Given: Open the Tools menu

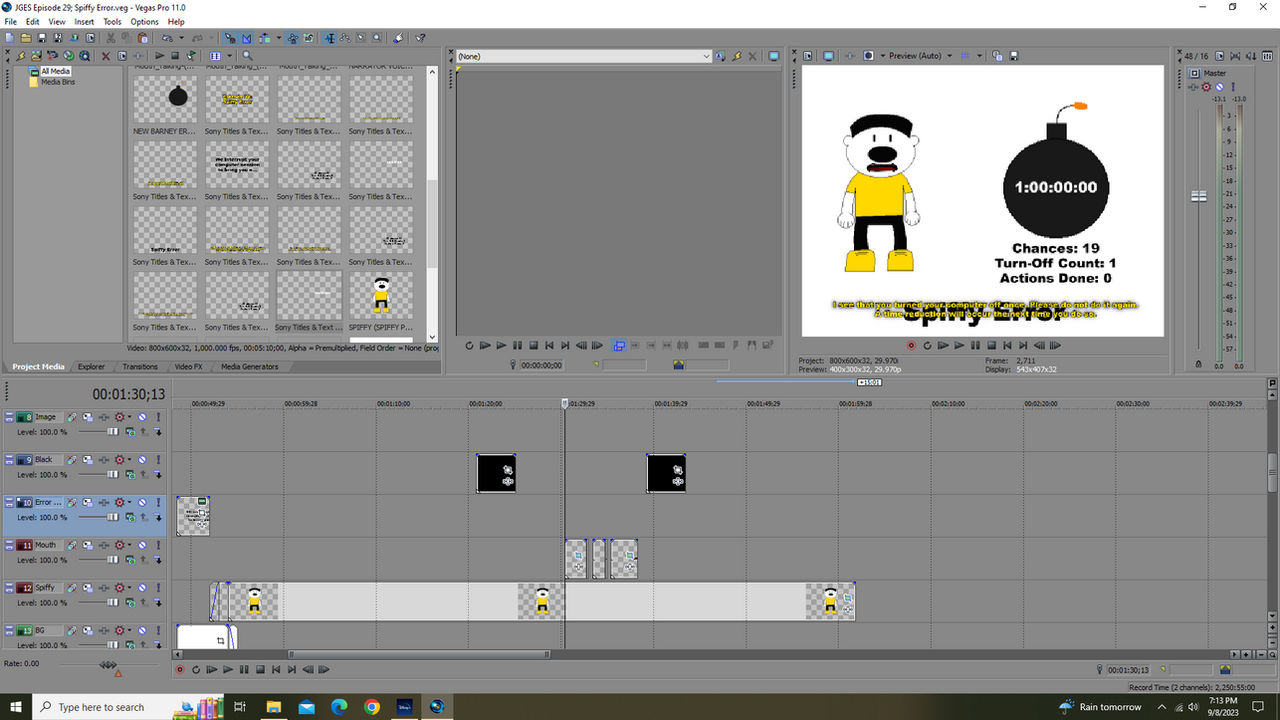Looking at the screenshot, I should coord(112,21).
